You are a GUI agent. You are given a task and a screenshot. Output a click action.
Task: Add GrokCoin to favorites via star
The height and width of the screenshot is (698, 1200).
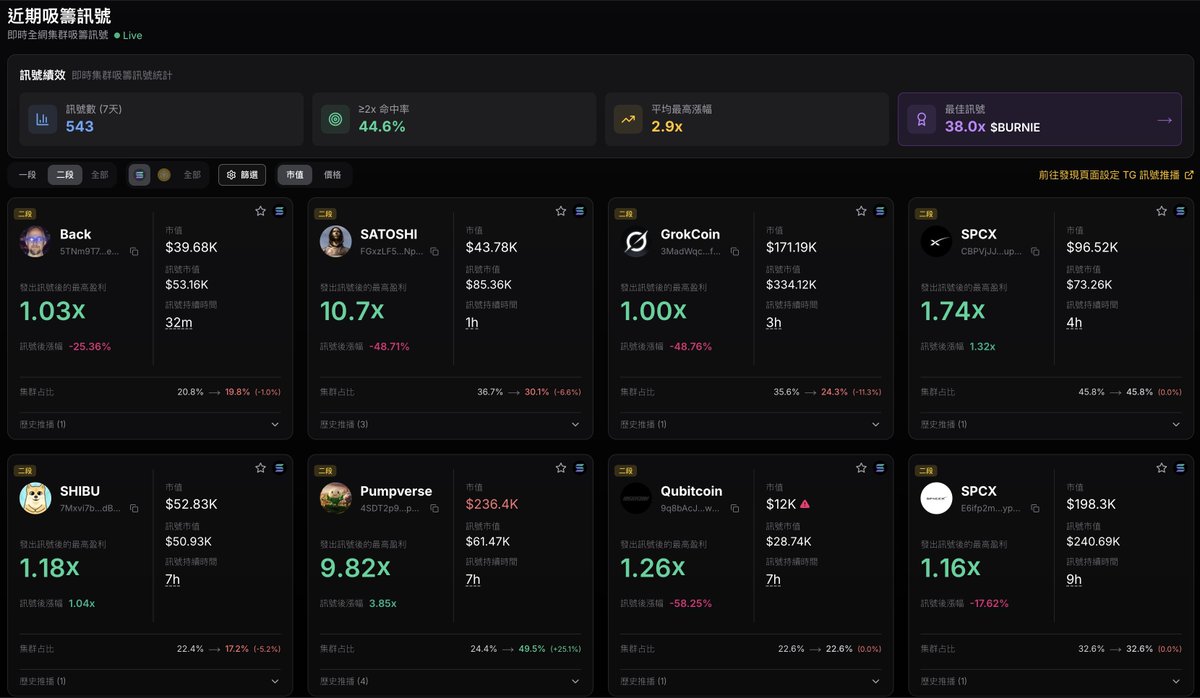[x=861, y=212]
